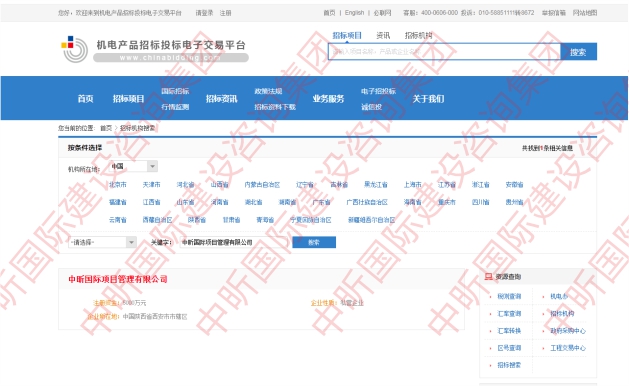The width and height of the screenshot is (629, 386).
Task: Filter by 云南省
Action: (118, 220)
